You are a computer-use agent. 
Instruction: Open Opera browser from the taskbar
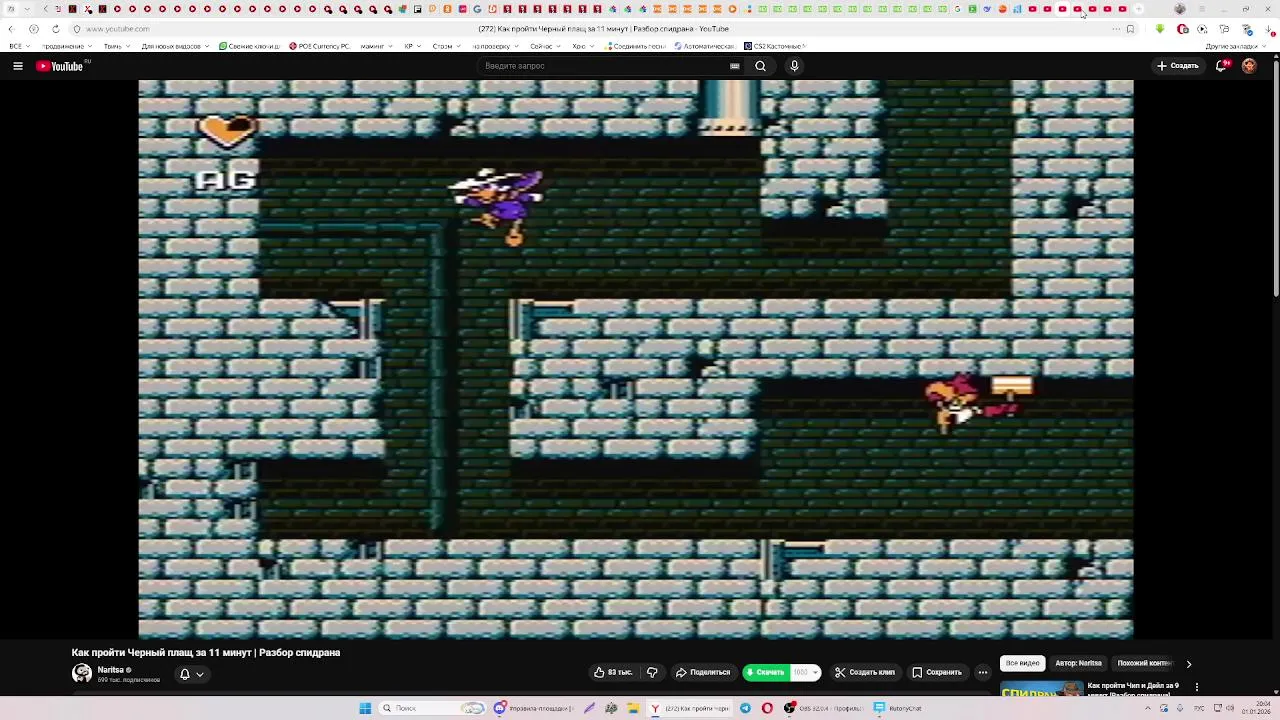767,708
